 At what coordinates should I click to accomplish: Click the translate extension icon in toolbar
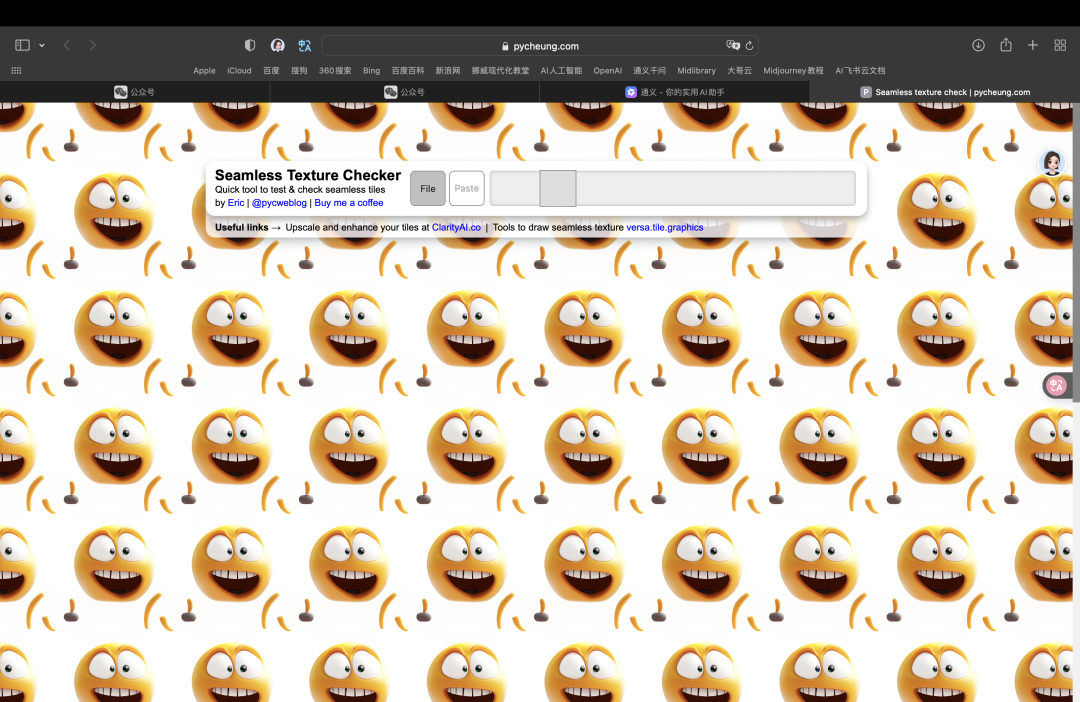click(x=305, y=45)
